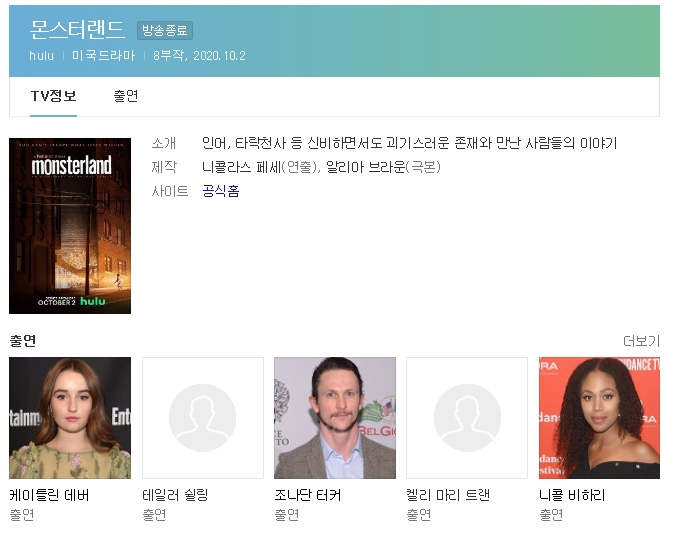682x538 pixels.
Task: Click the 케이틀린 데버 name link
Action: (x=50, y=495)
